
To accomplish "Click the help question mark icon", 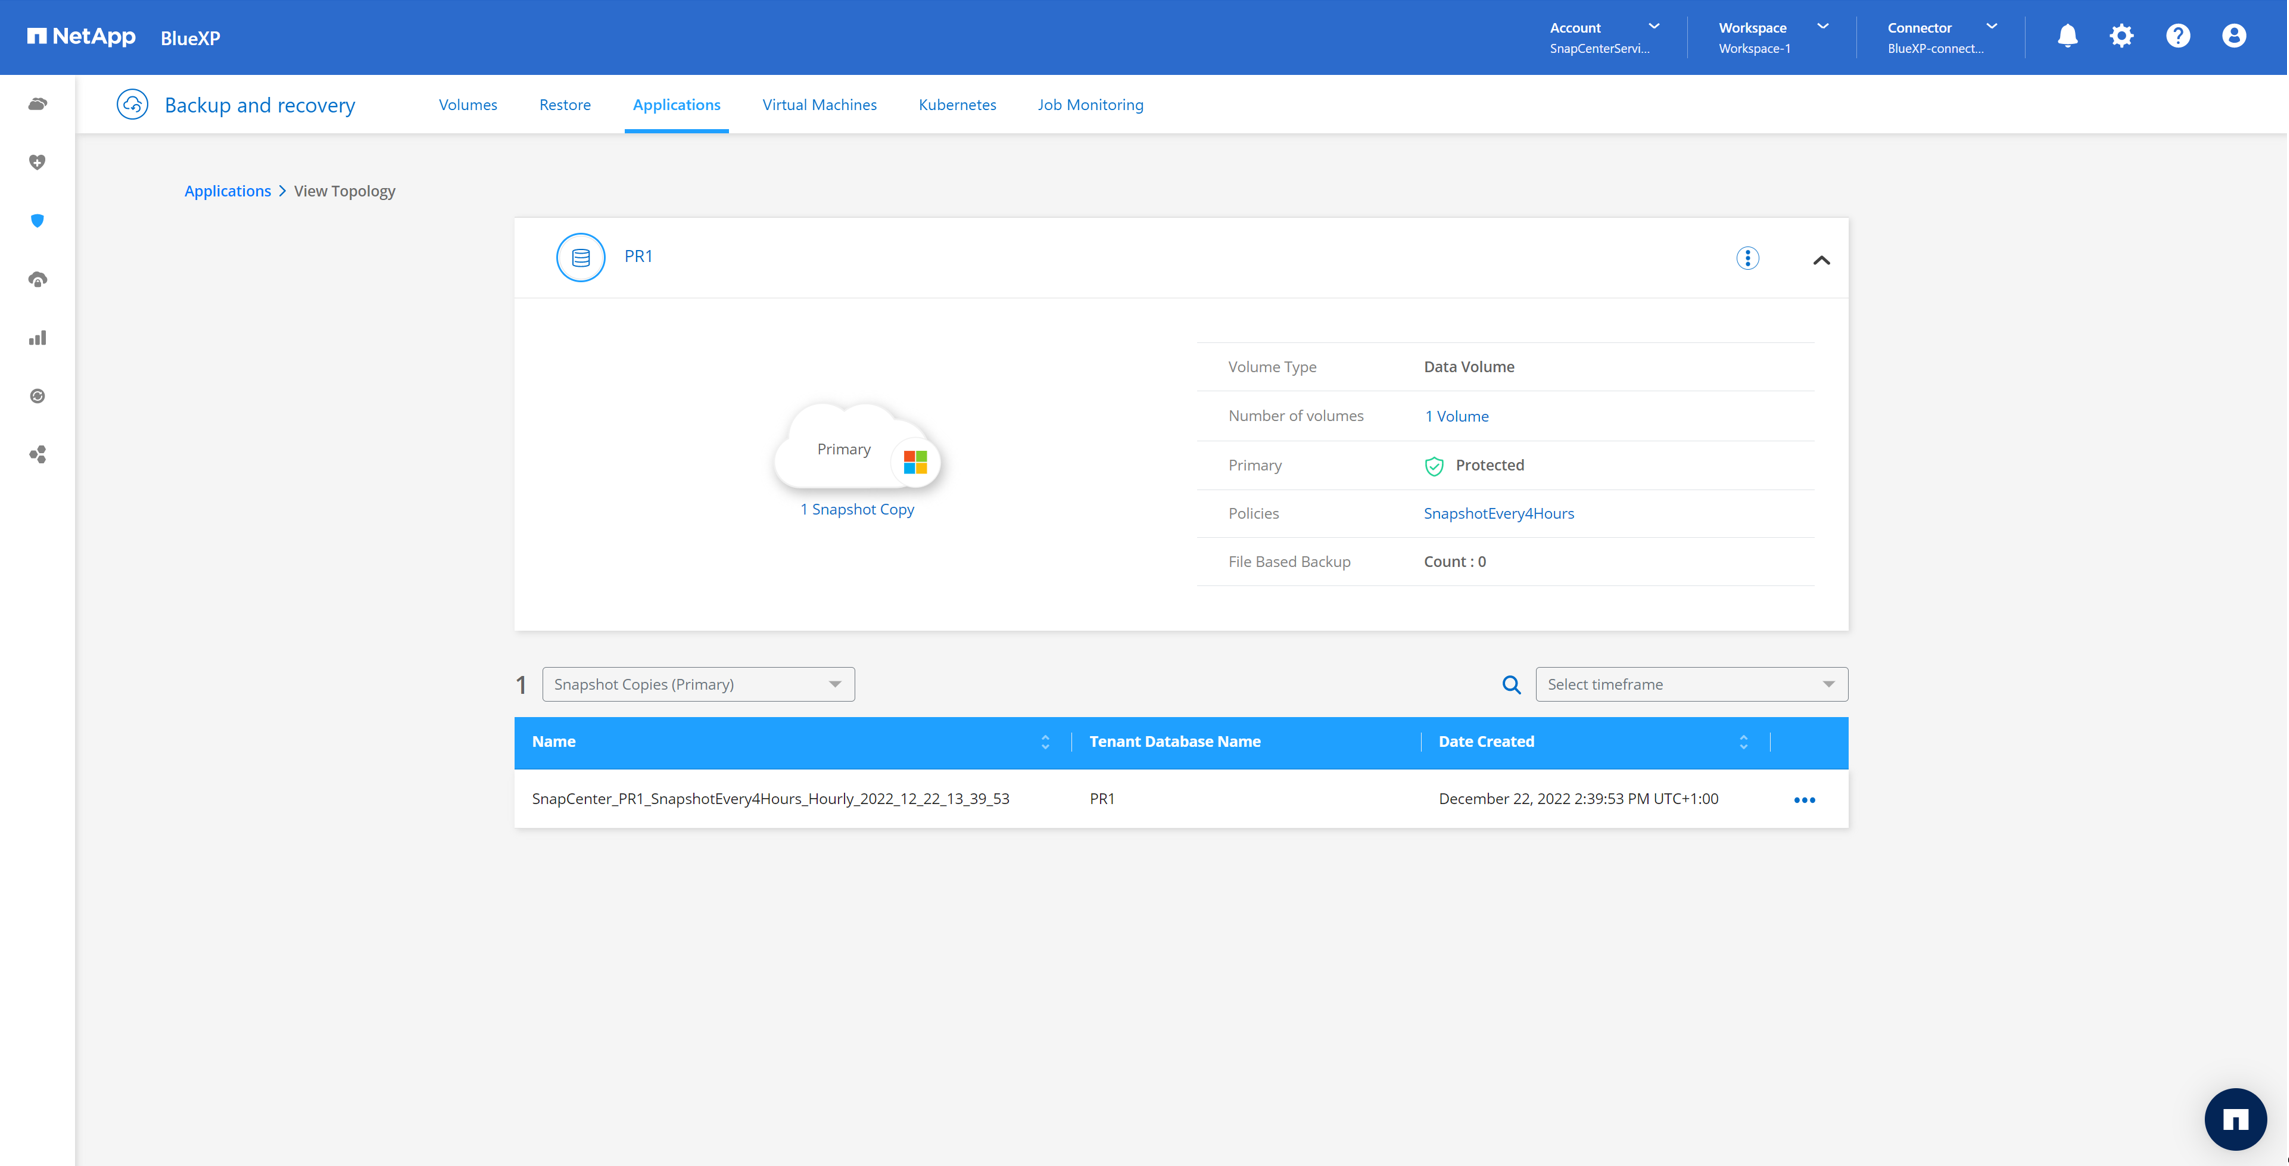I will click(x=2177, y=37).
